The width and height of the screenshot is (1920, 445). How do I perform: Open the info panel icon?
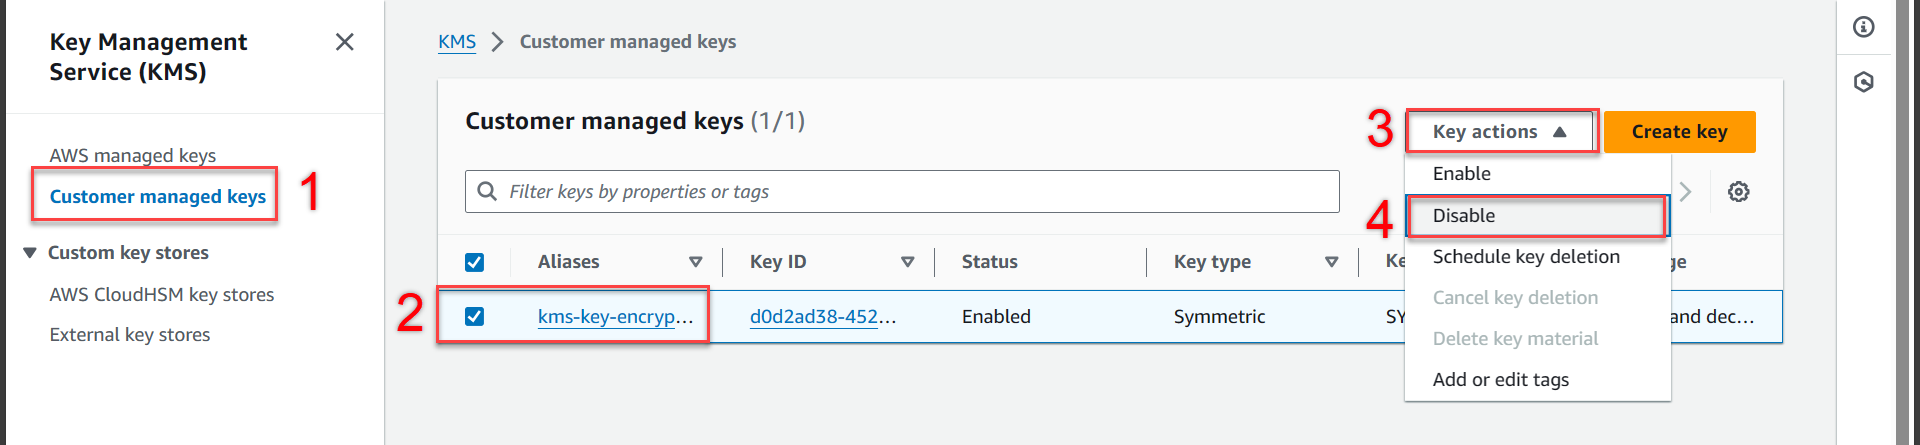click(1864, 27)
